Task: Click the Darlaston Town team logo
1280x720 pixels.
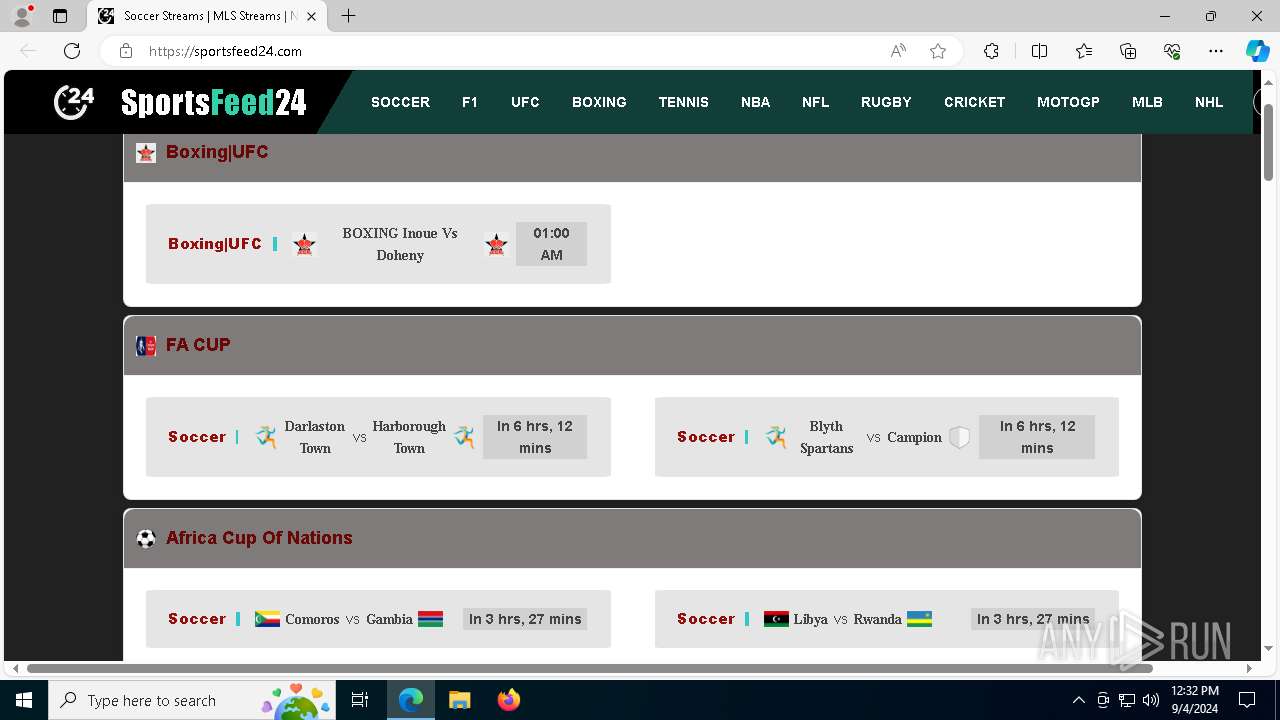Action: [x=266, y=437]
